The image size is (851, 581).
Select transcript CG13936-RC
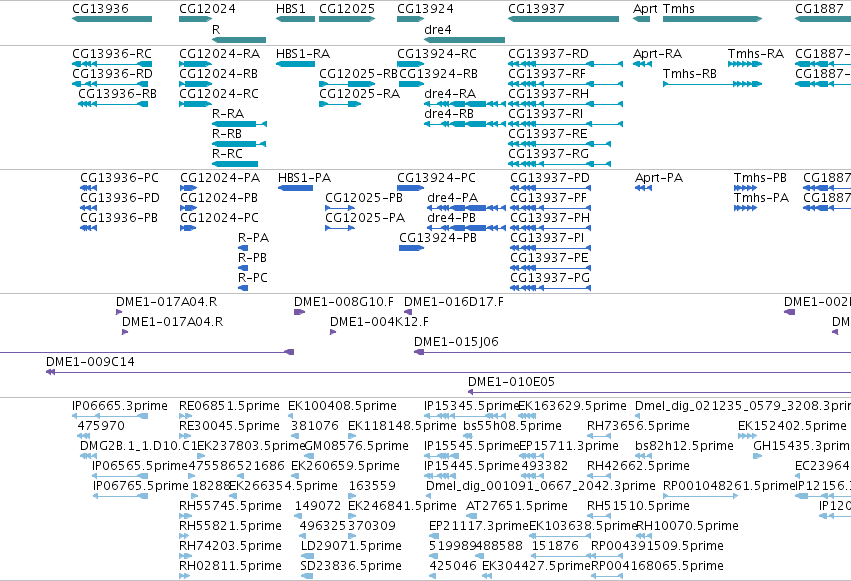click(112, 64)
